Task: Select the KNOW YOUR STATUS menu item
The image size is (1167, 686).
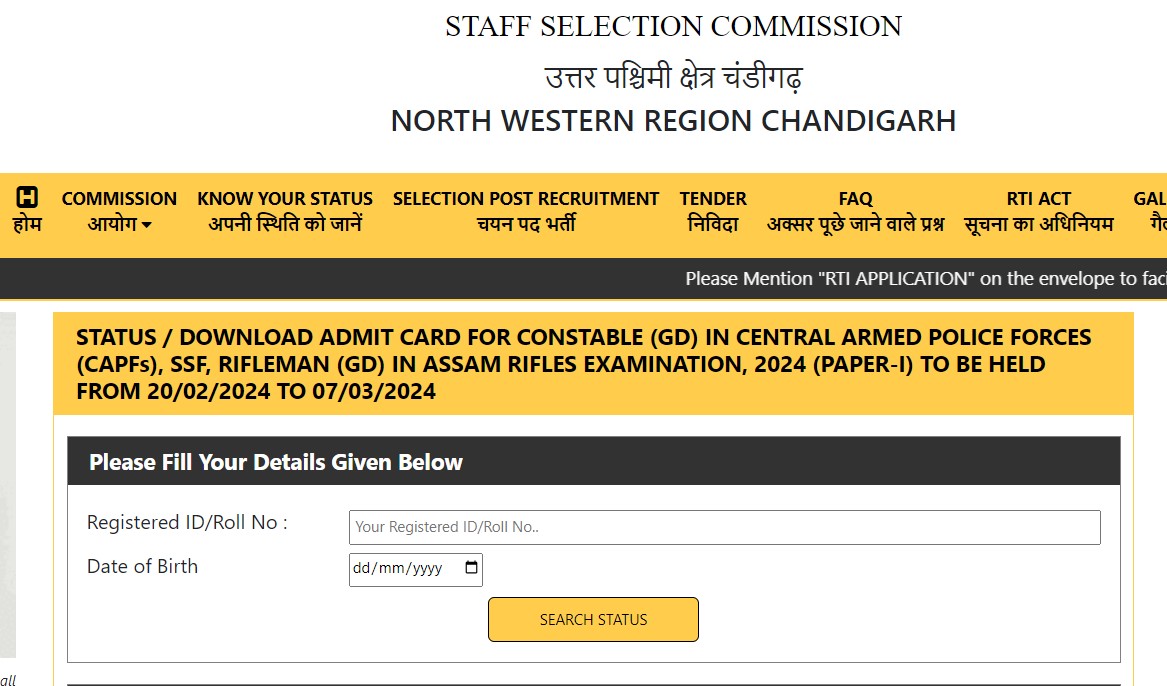Action: (x=284, y=199)
